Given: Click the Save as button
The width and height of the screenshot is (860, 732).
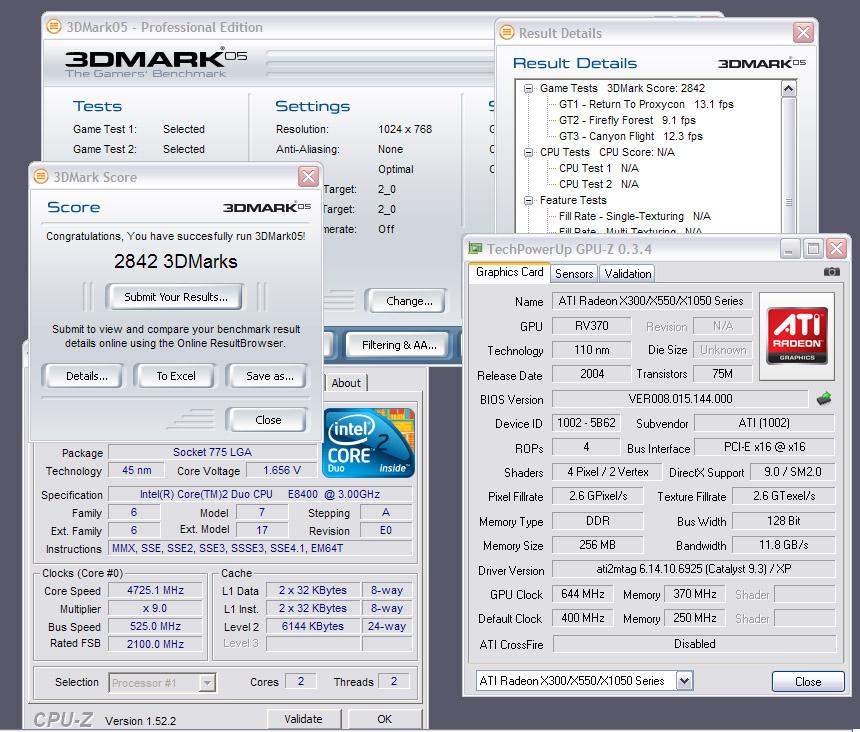Looking at the screenshot, I should (x=269, y=376).
